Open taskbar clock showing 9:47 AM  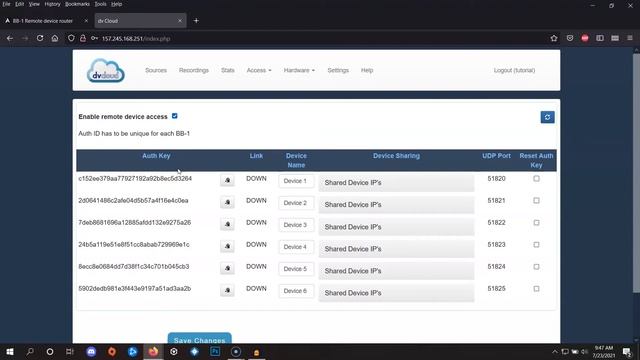coord(603,351)
